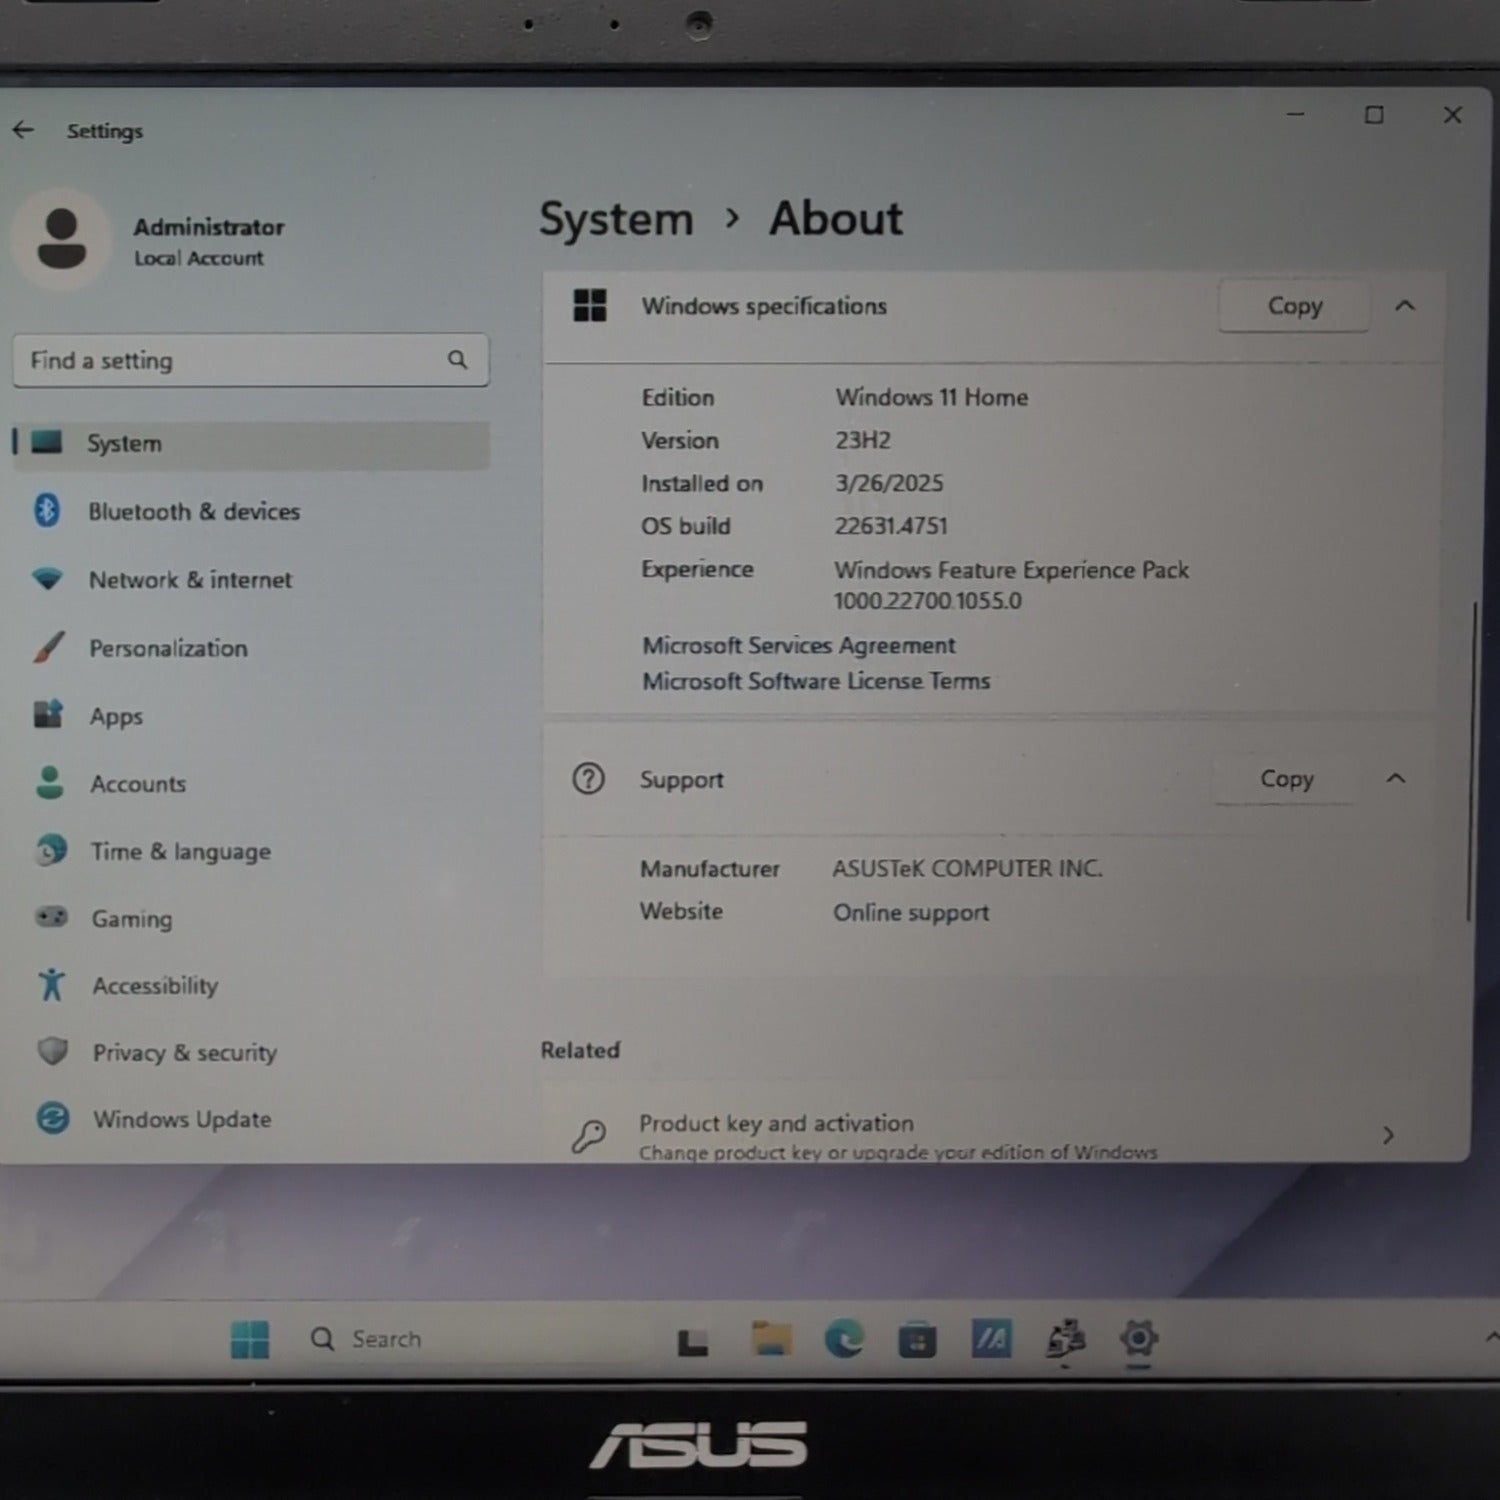Open Microsoft Store from the taskbar
Screen dimensions: 1500x1500
coord(917,1340)
